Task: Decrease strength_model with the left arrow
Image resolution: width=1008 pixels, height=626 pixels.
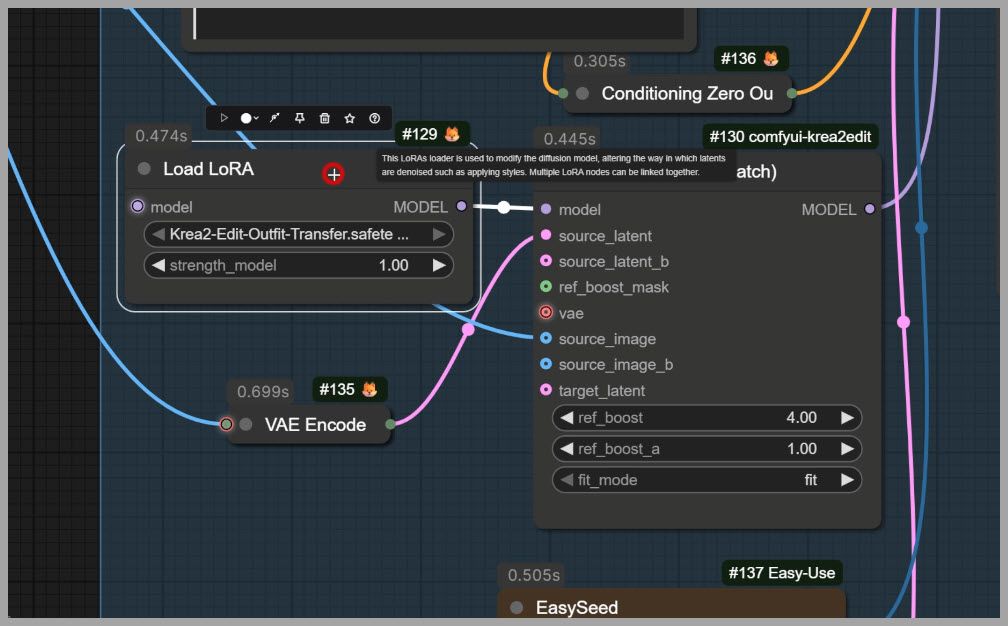Action: click(x=158, y=265)
